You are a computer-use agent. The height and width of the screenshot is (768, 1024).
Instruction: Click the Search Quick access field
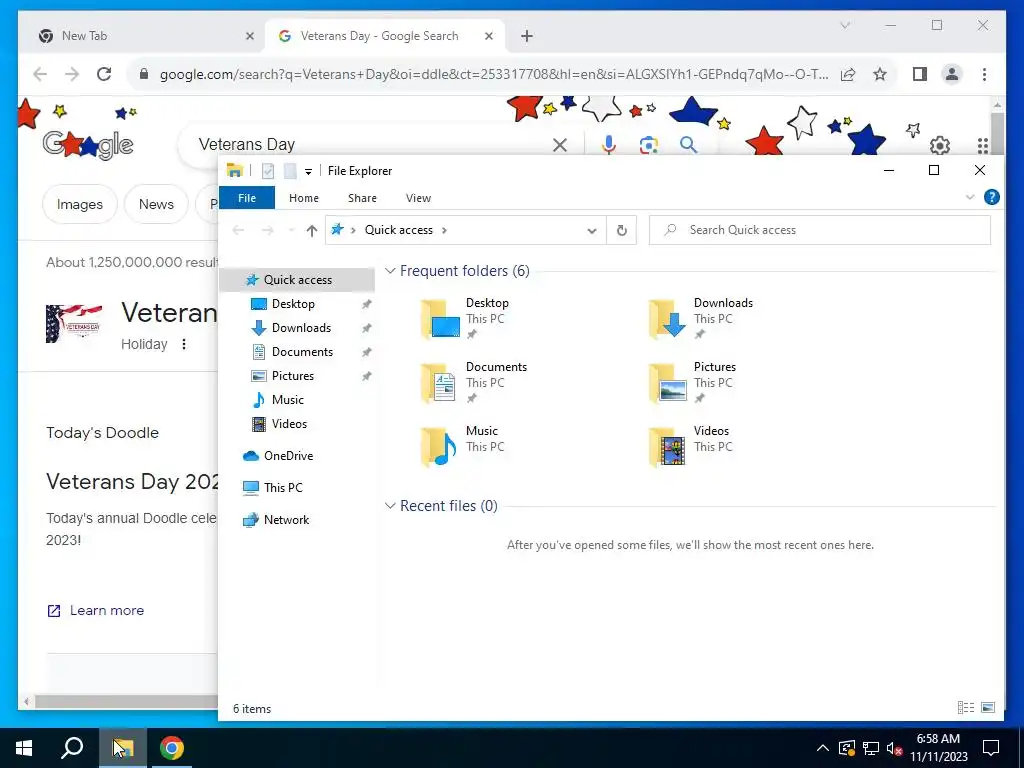click(820, 230)
